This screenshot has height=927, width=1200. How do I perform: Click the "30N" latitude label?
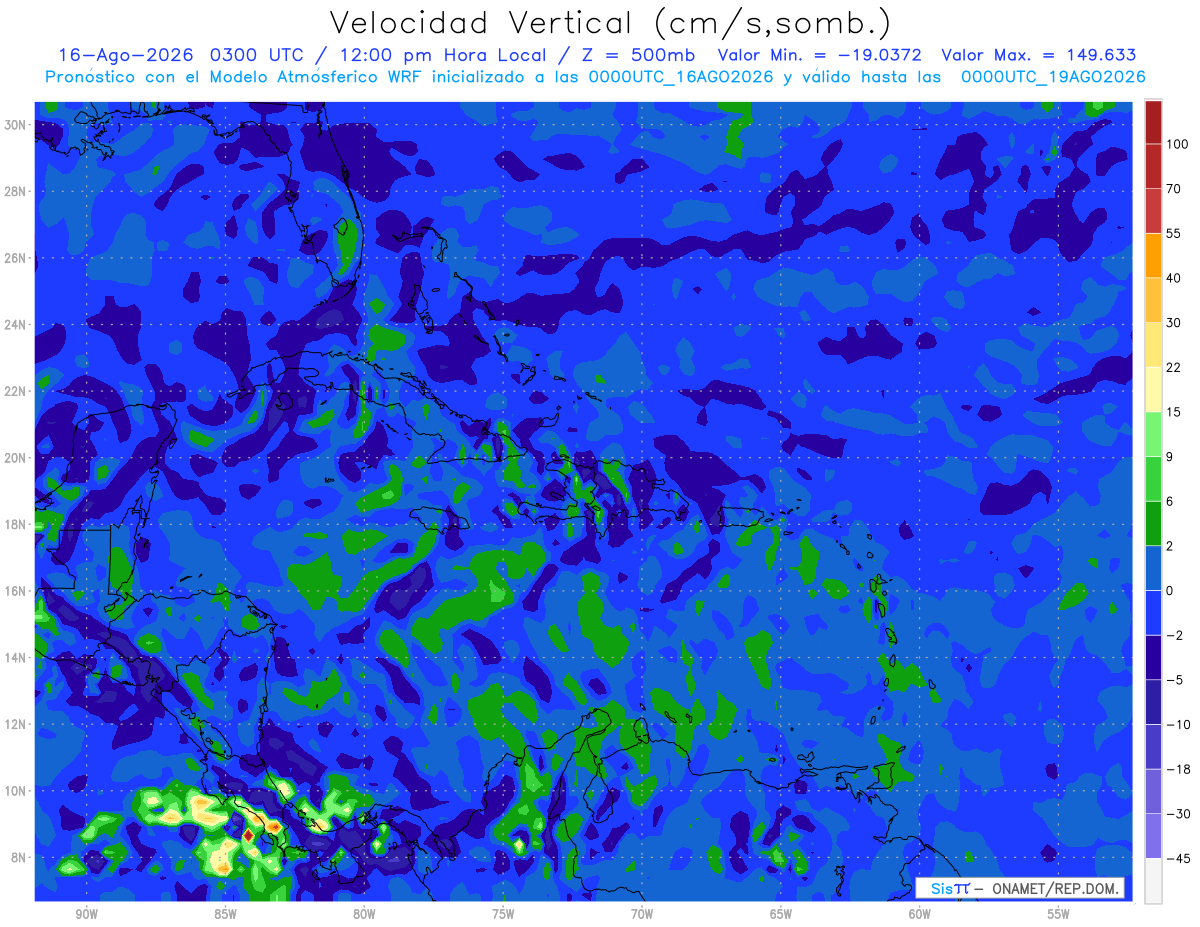[17, 125]
